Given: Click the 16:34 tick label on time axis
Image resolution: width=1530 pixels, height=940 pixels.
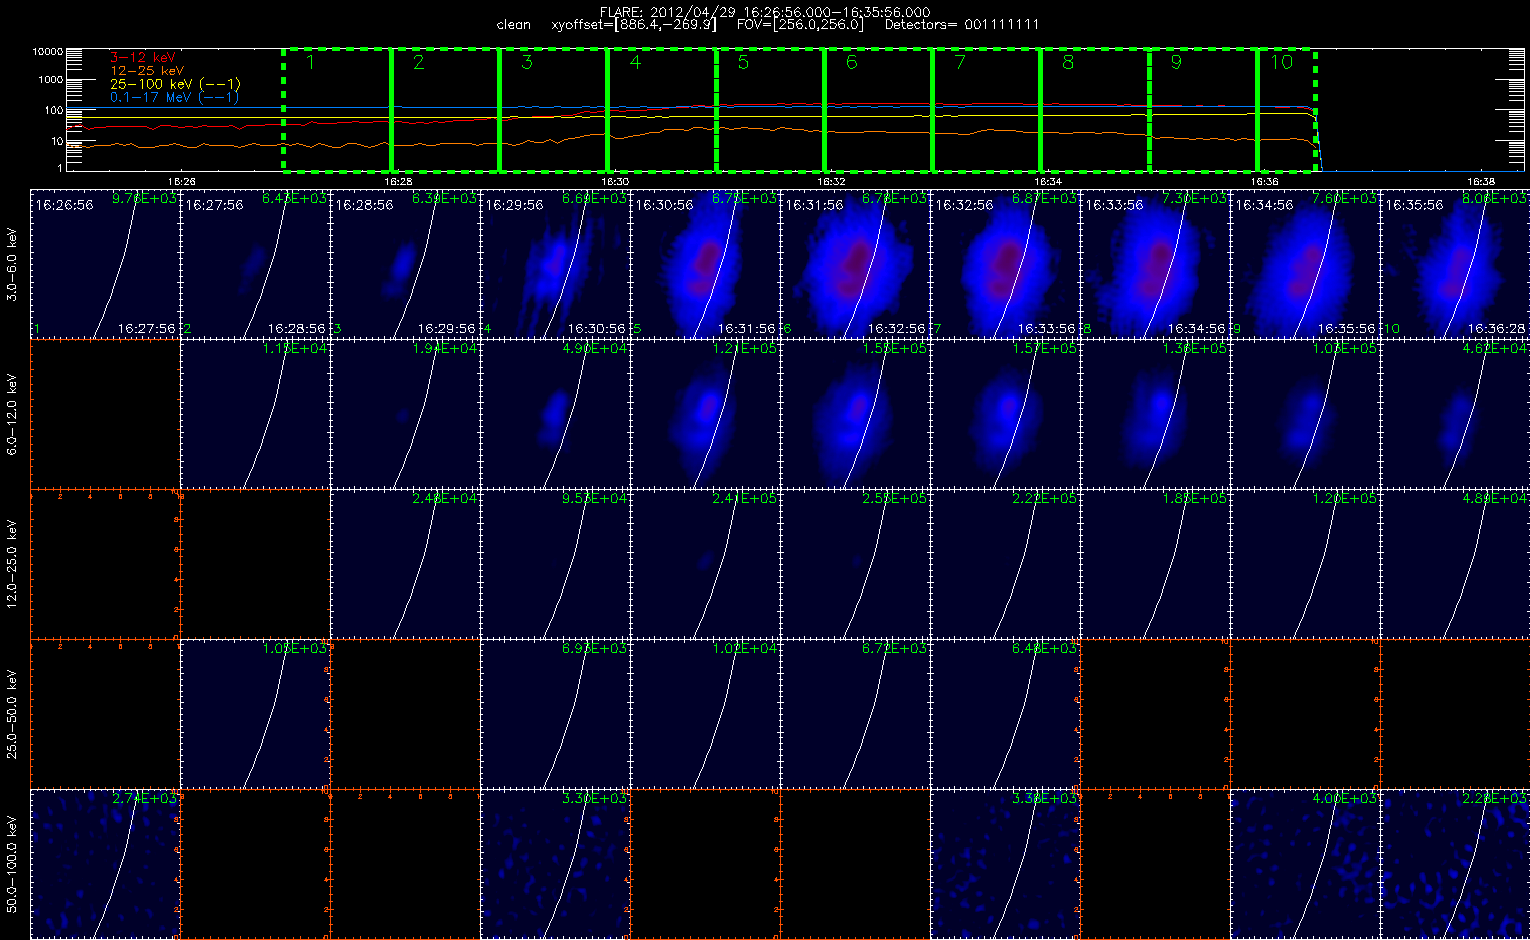Looking at the screenshot, I should click(x=1047, y=181).
